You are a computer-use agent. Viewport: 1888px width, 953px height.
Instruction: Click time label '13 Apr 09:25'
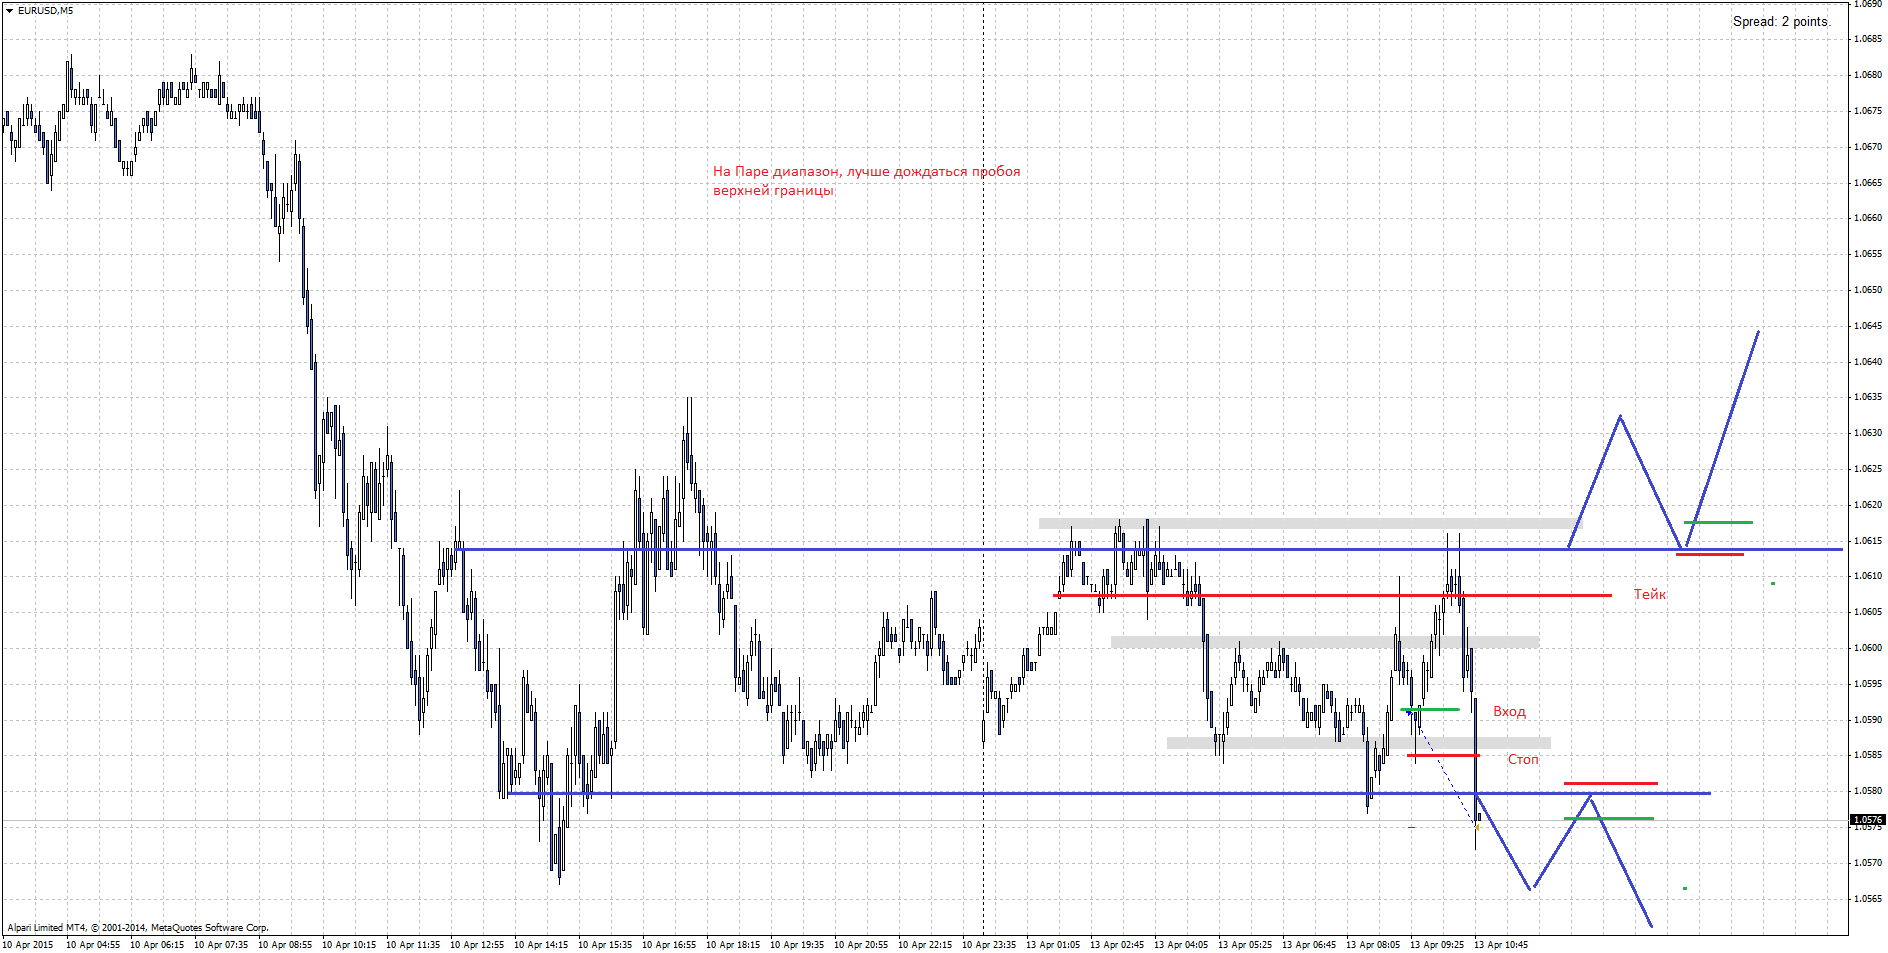point(1437,944)
